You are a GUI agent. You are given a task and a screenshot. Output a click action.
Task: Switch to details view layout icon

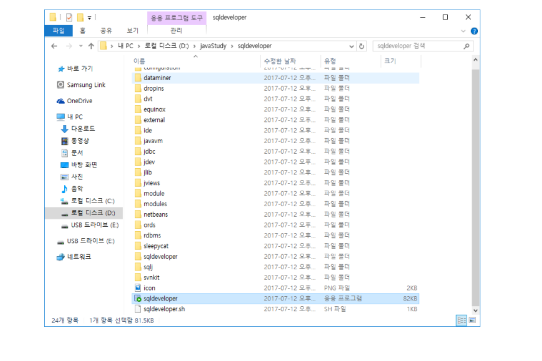coord(461,321)
